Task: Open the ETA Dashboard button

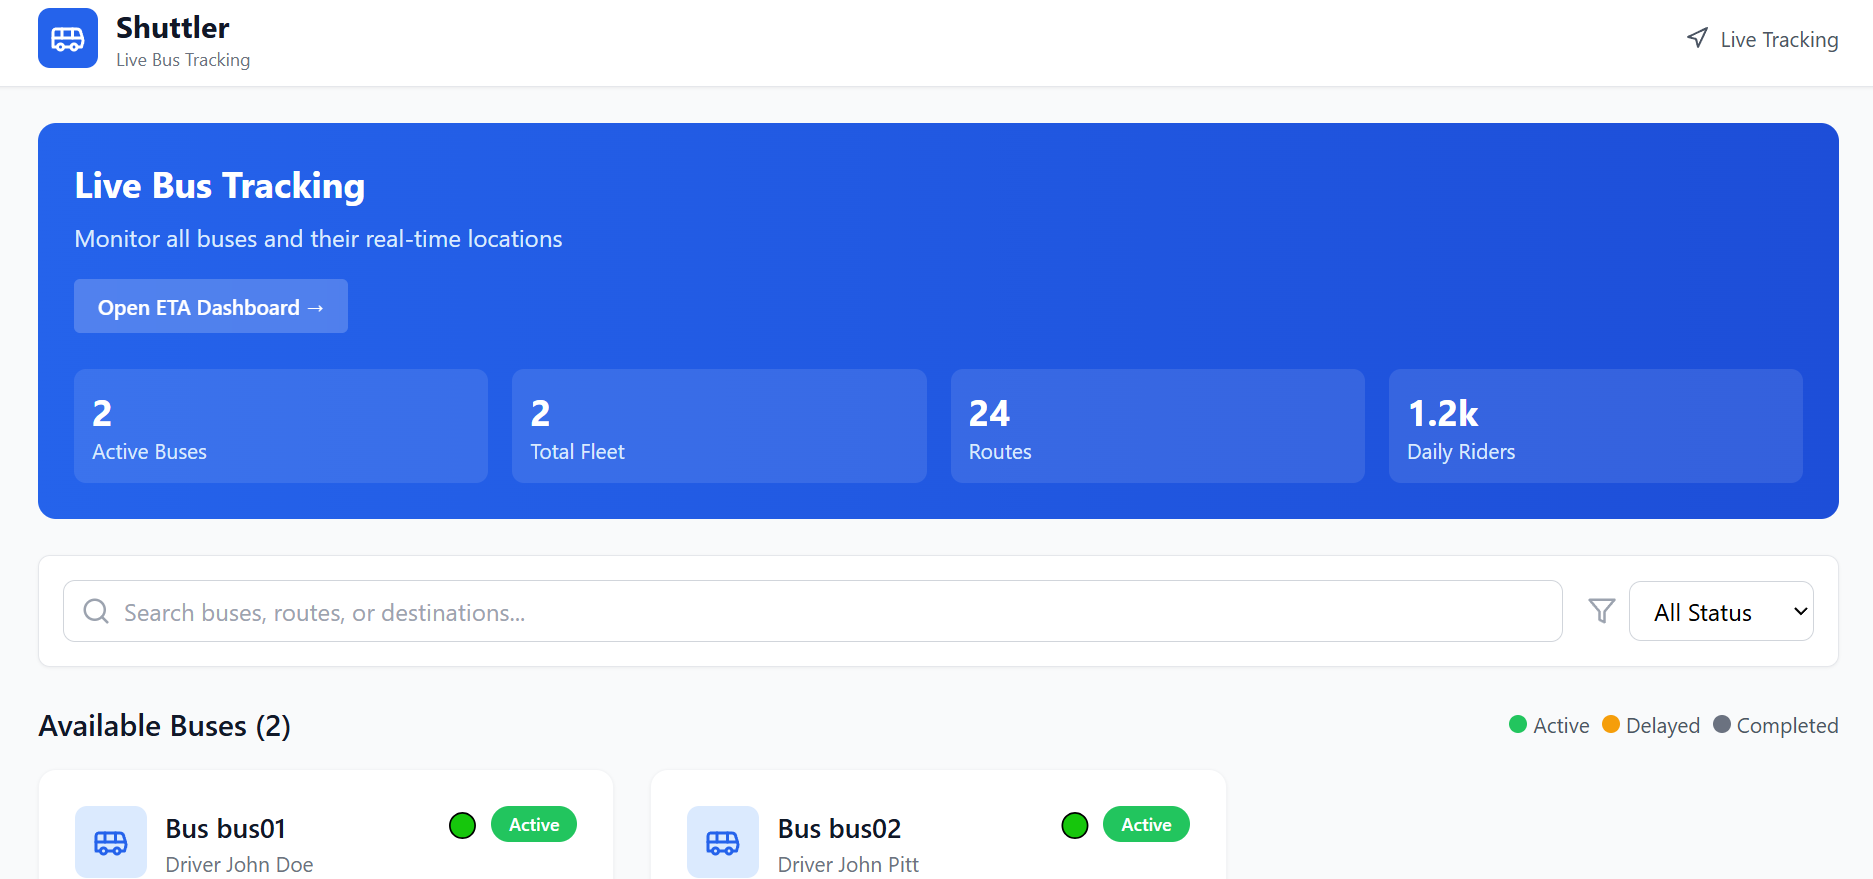Action: (x=211, y=306)
